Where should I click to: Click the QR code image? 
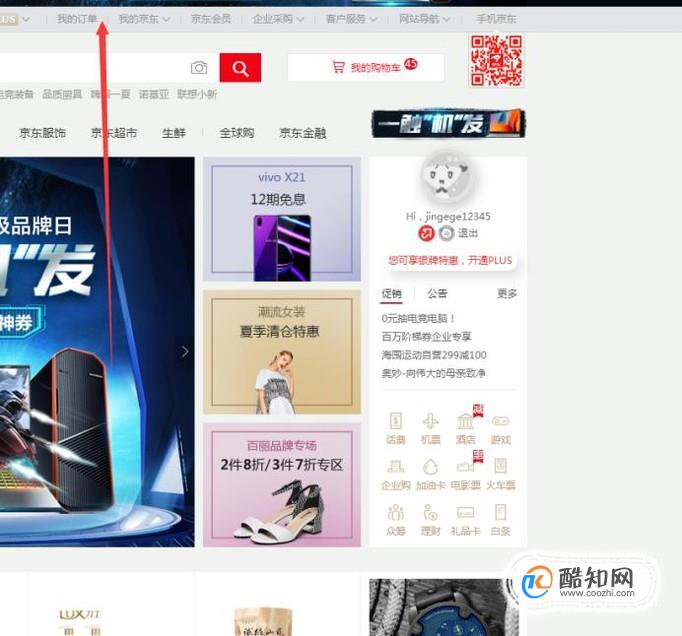pos(496,60)
